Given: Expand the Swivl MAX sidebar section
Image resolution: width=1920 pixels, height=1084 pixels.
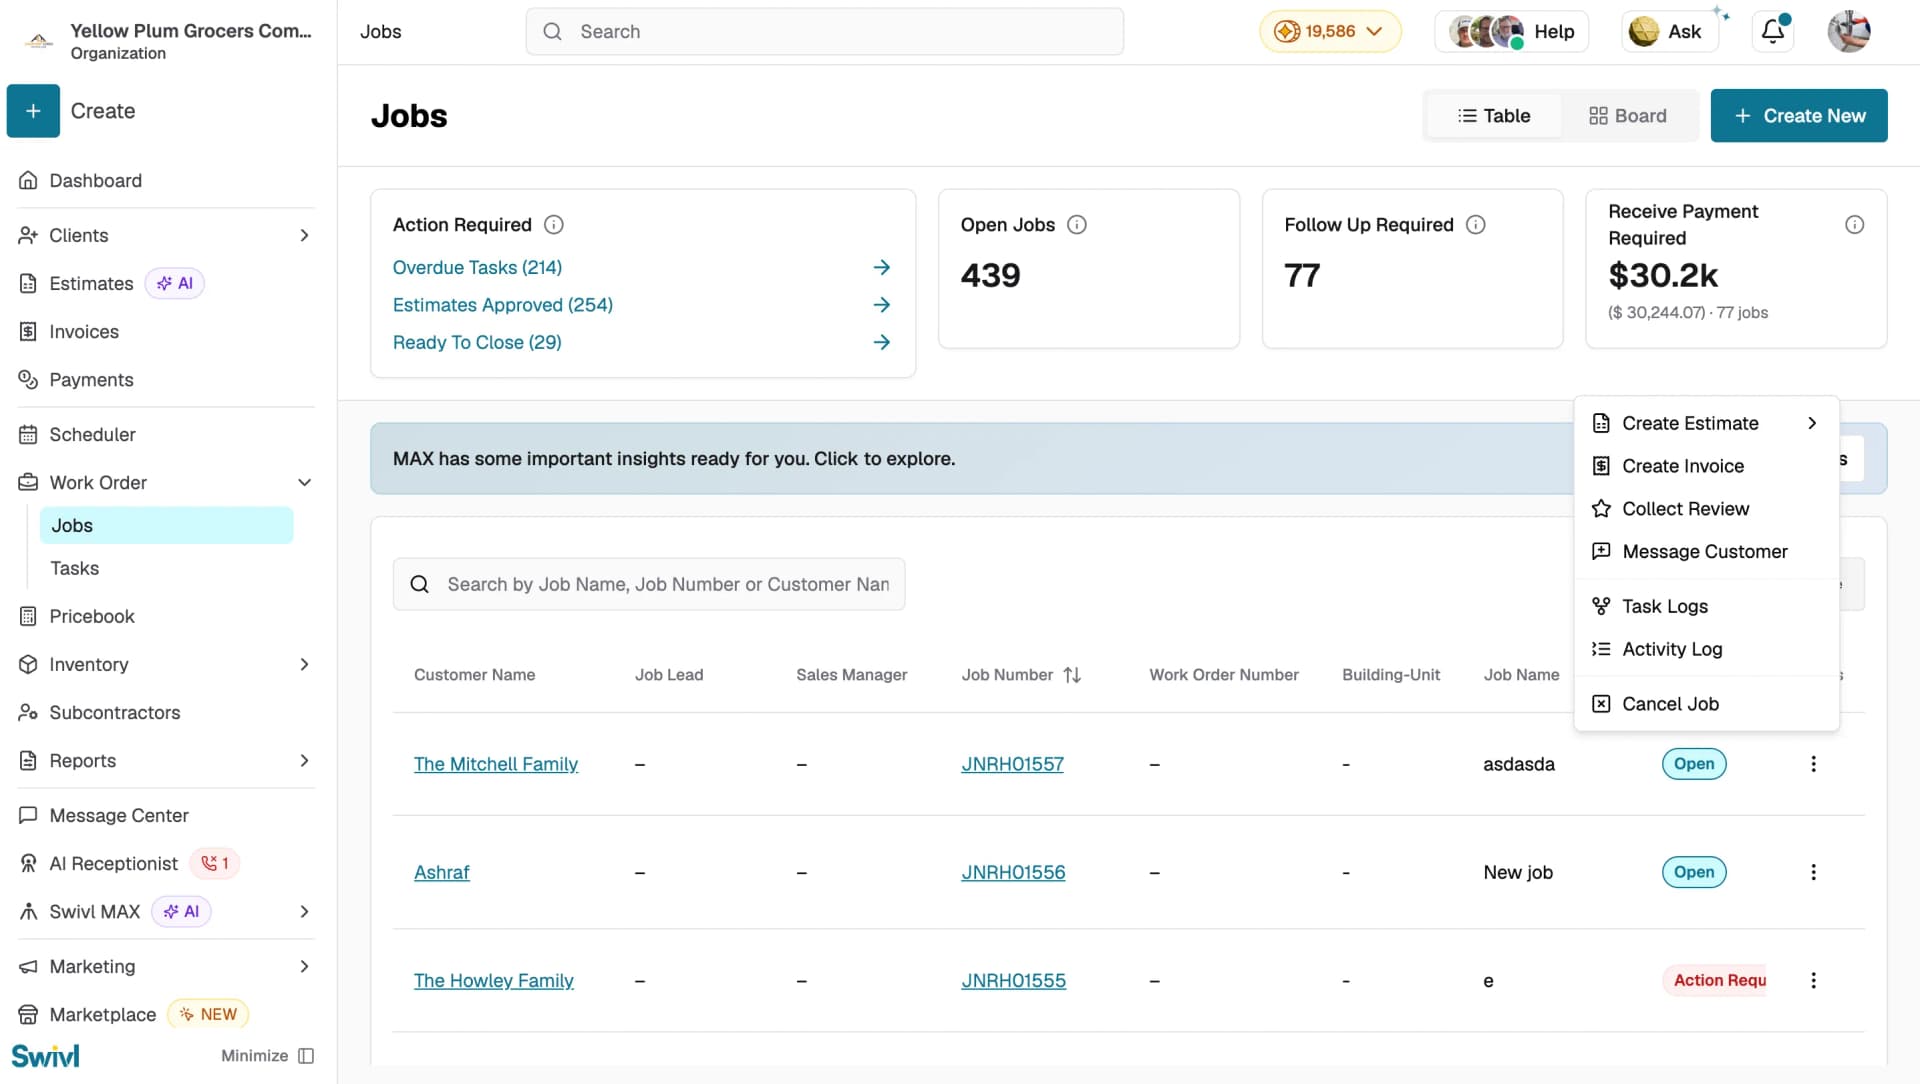Looking at the screenshot, I should click(305, 912).
